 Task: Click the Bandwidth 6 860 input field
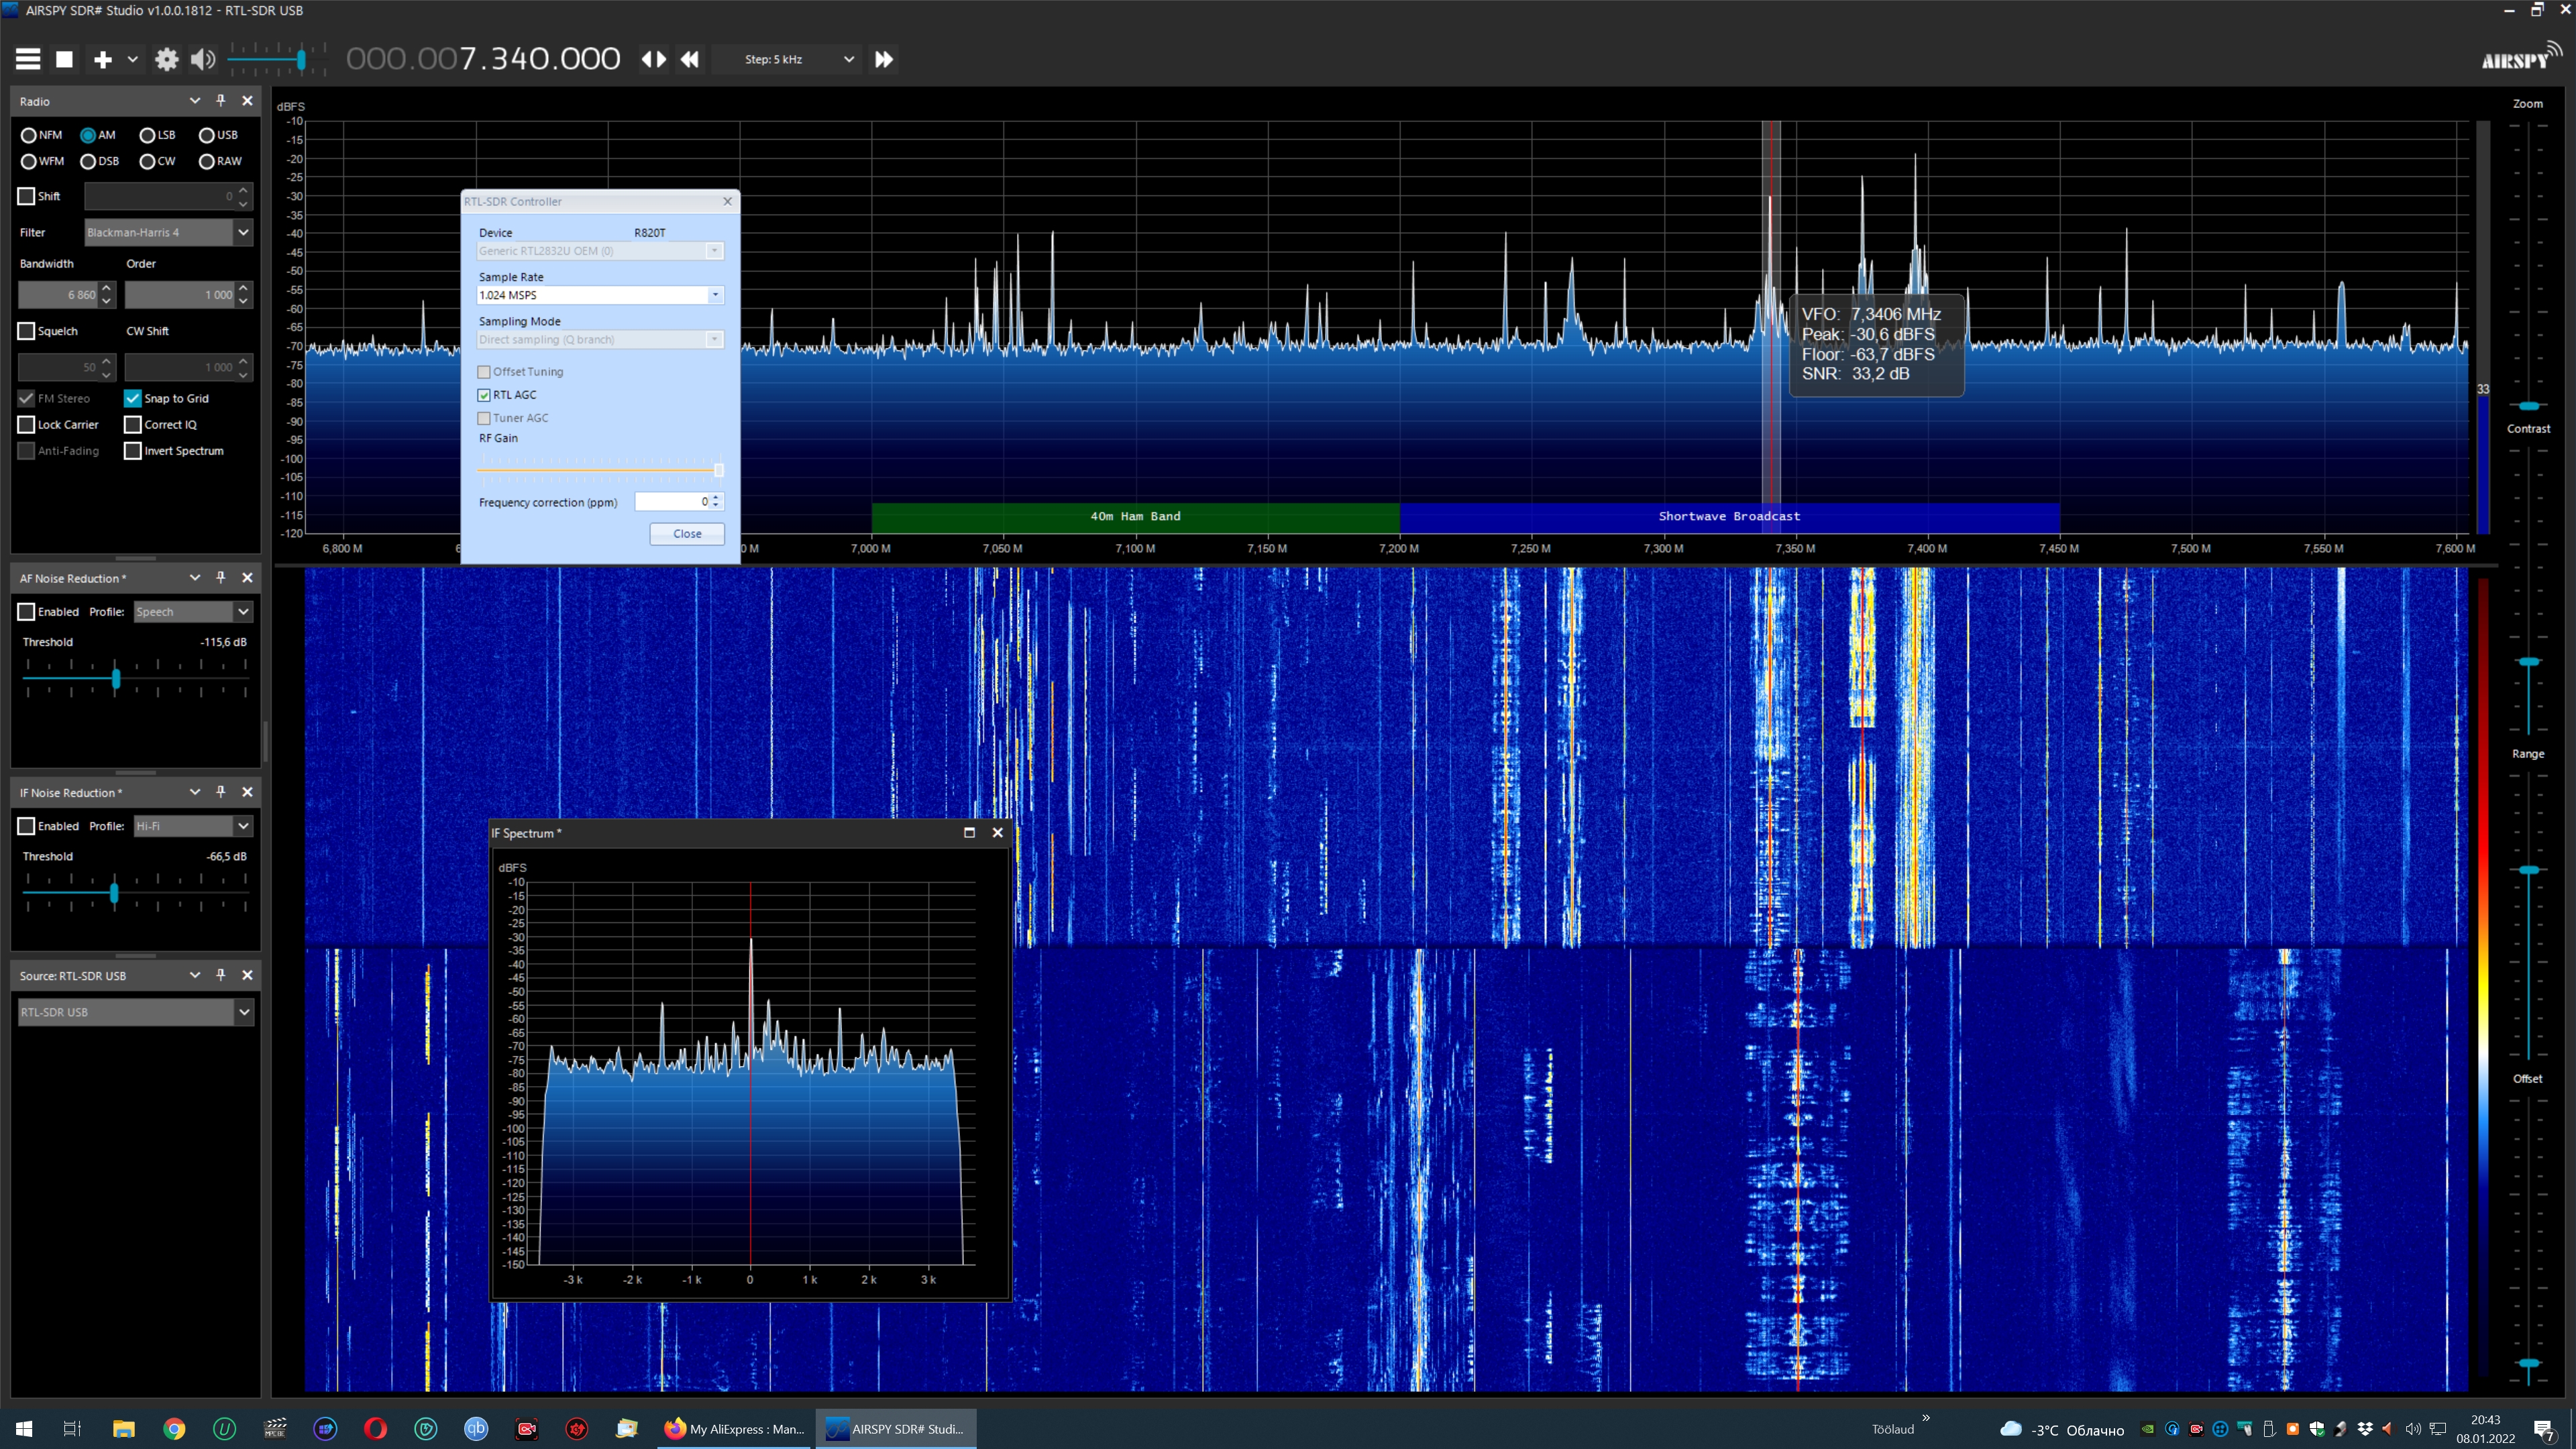tap(58, 295)
